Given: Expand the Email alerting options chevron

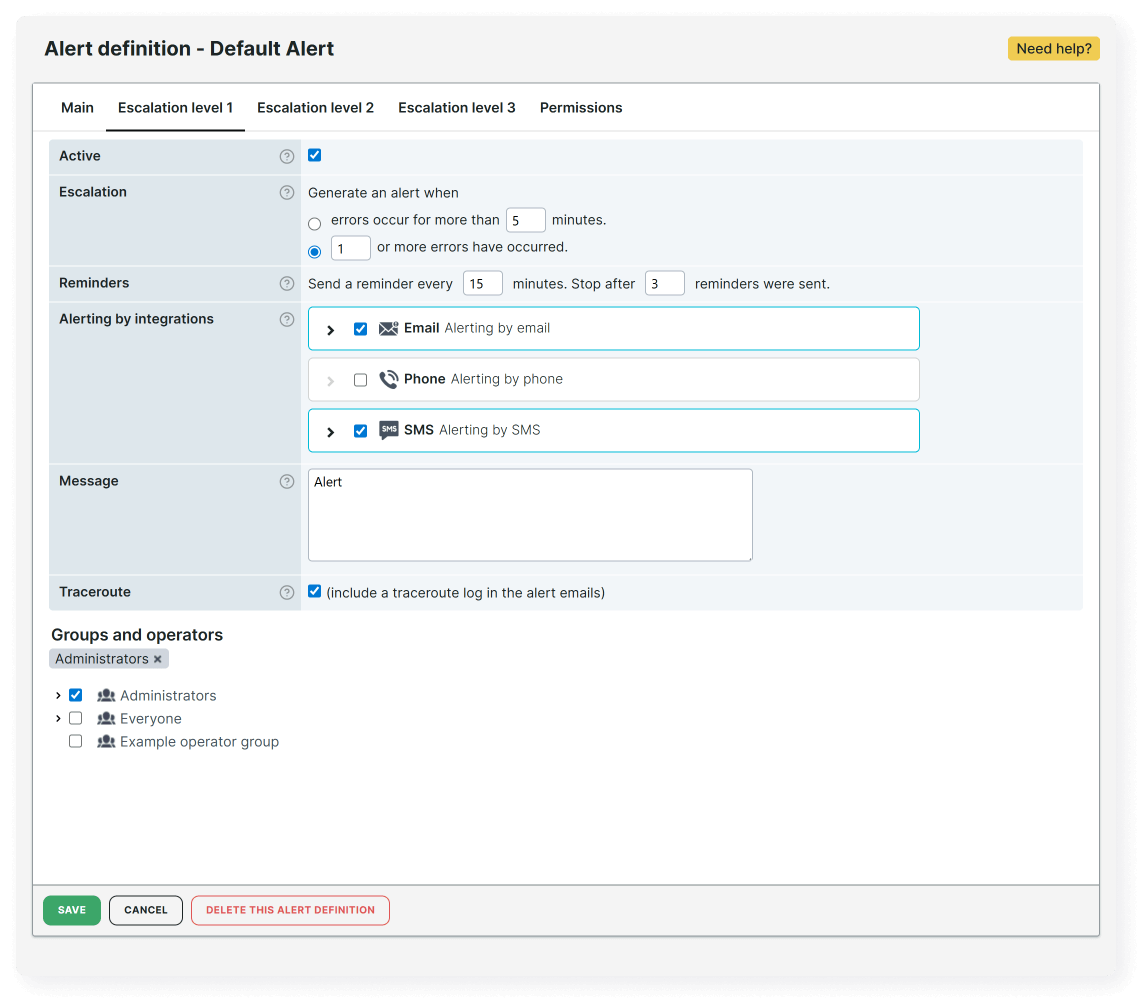Looking at the screenshot, I should 331,328.
